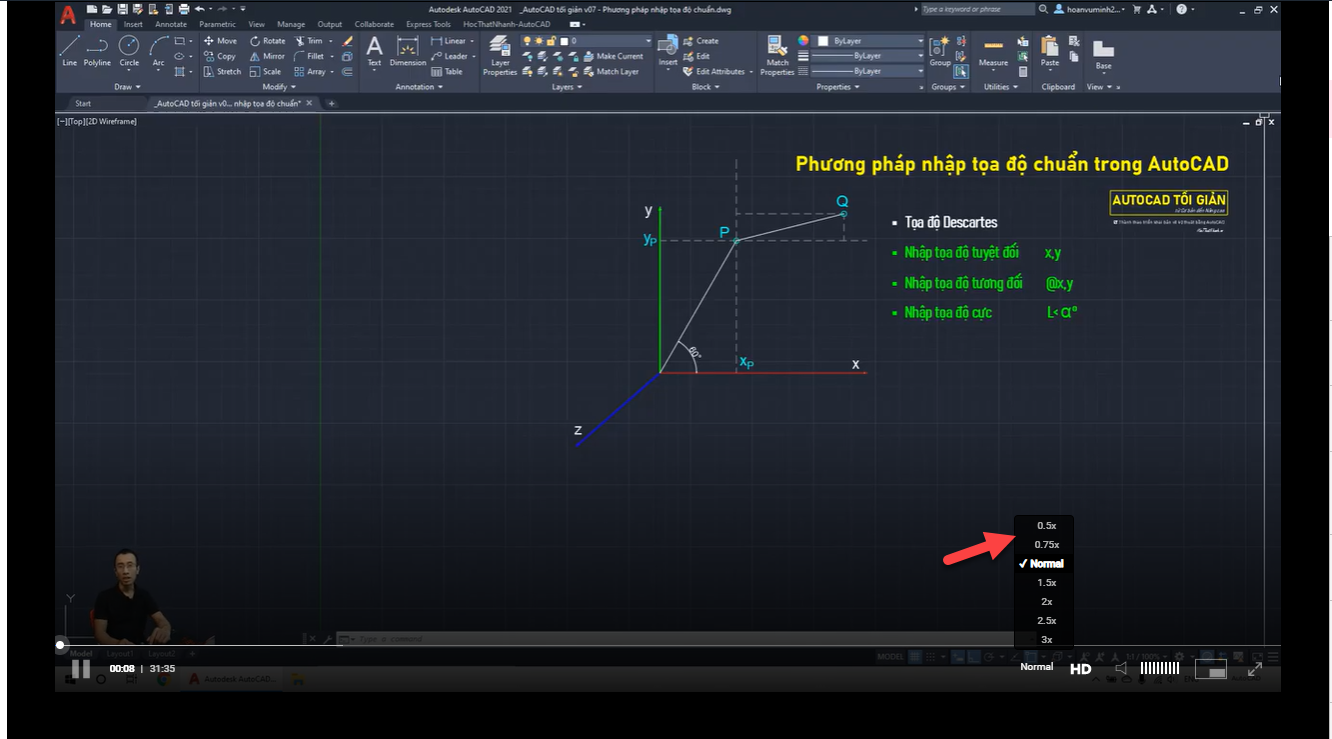Viewport: 1332px width, 739px height.
Task: Mute the video with speaker icon
Action: (x=1121, y=668)
